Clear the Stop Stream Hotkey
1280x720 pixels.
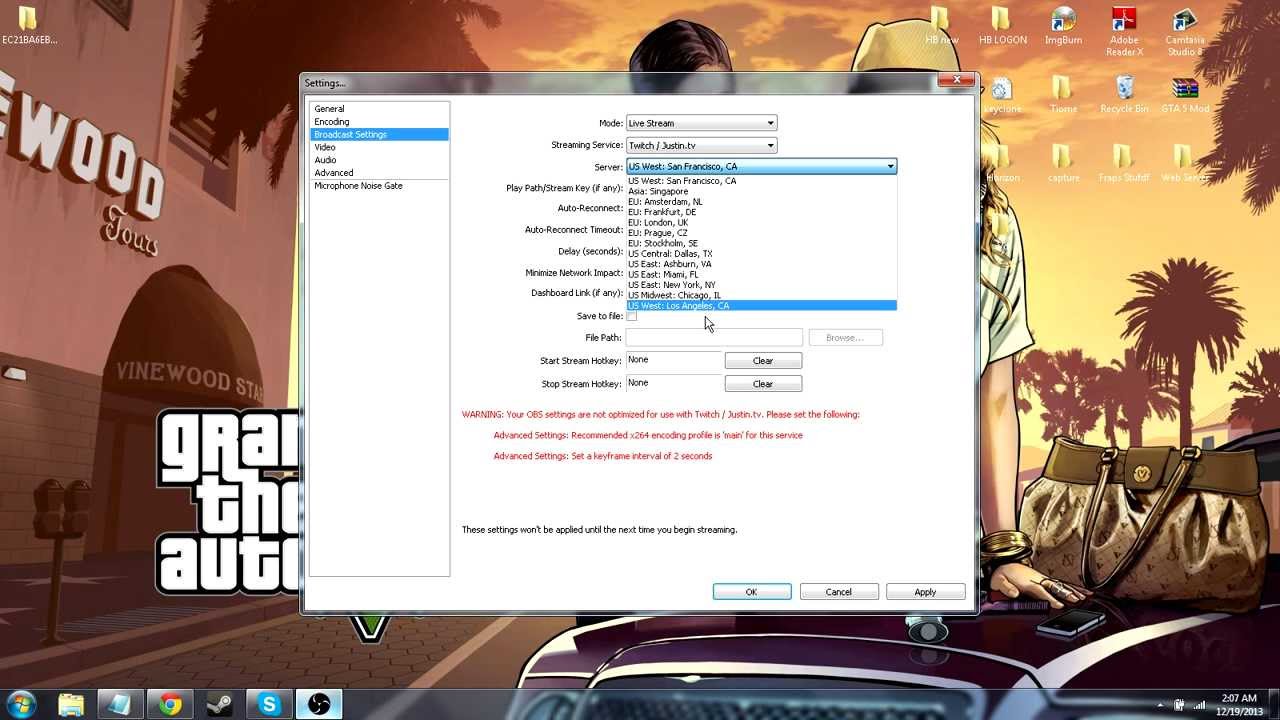763,384
